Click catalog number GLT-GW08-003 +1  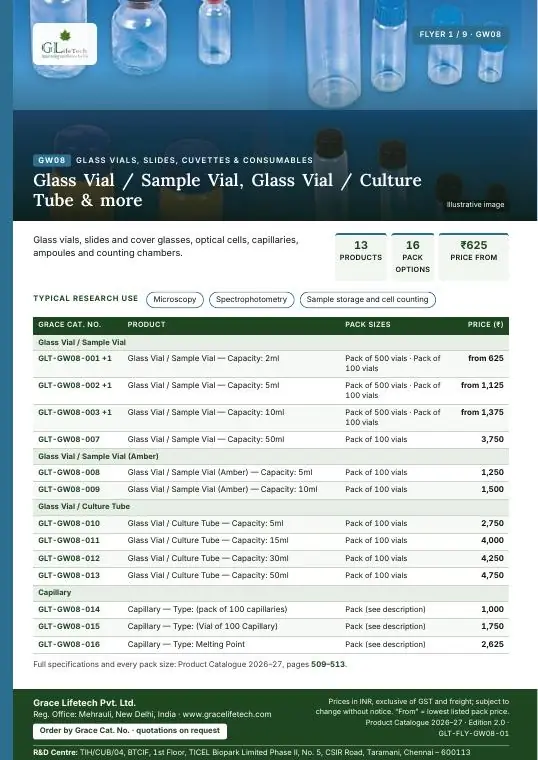tap(75, 412)
